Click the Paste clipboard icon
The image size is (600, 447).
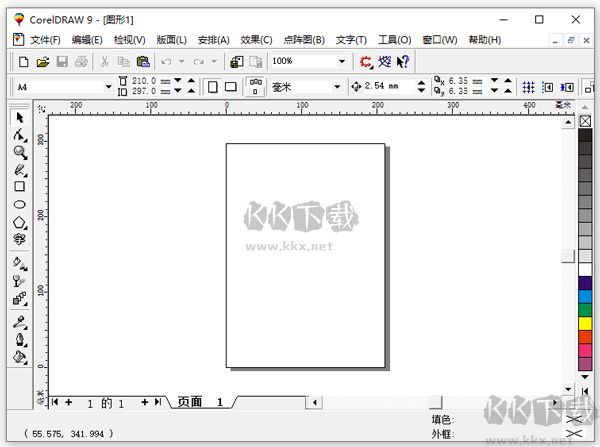pyautogui.click(x=143, y=62)
